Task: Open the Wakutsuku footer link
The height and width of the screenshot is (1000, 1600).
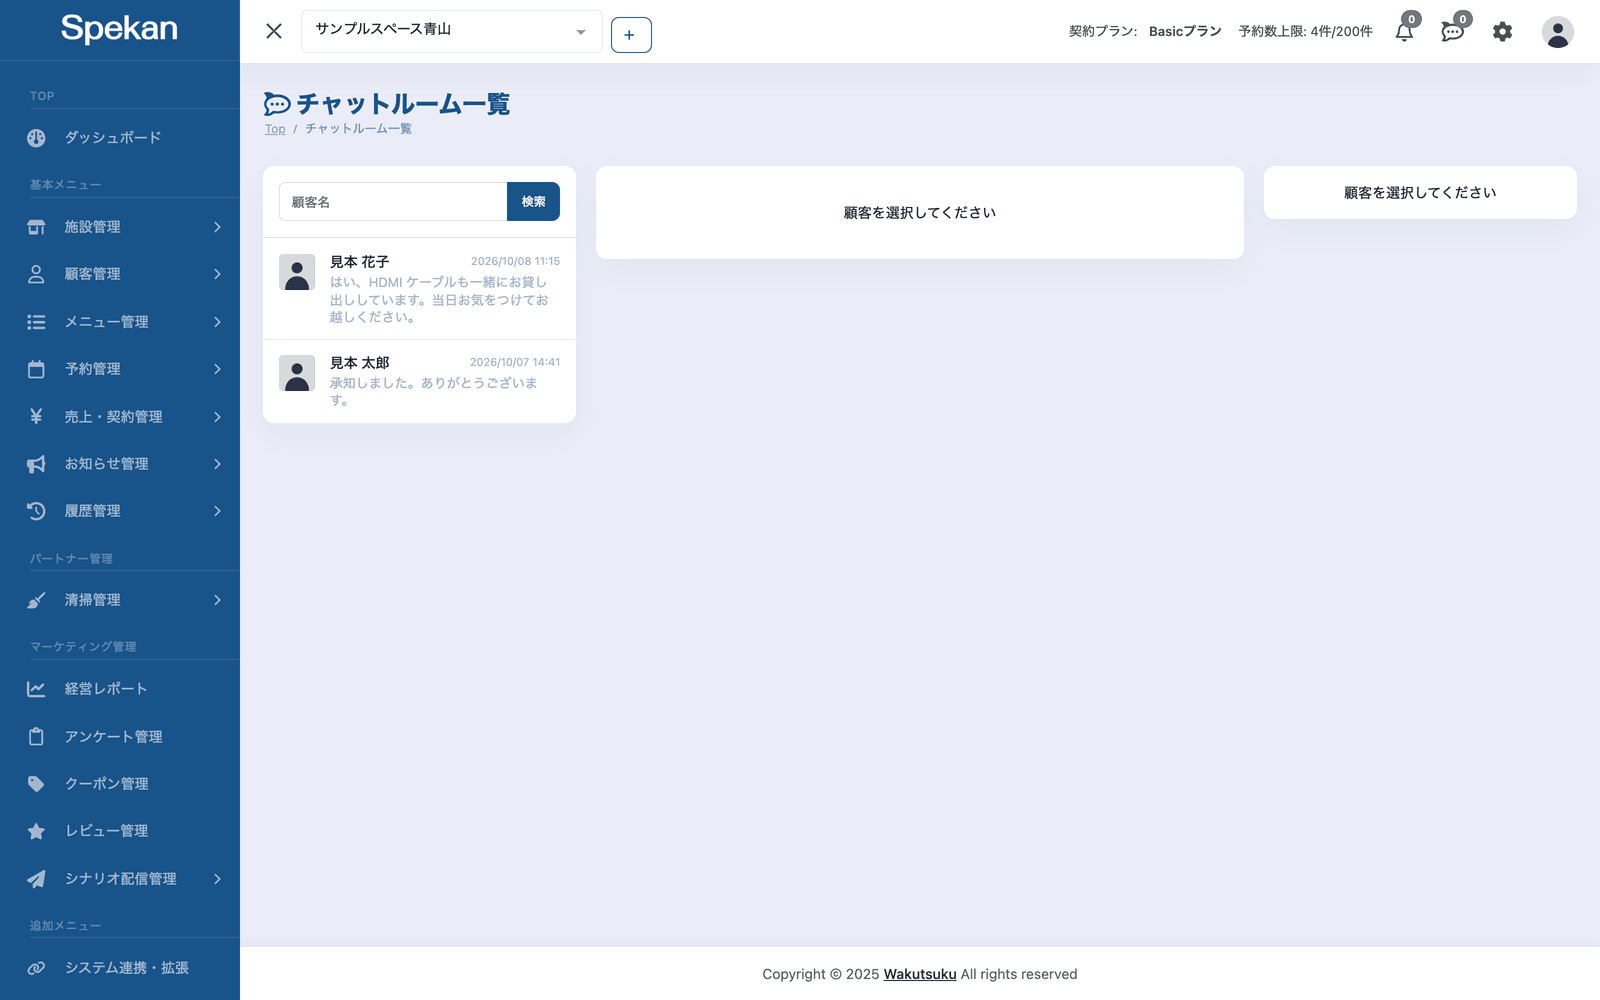Action: [x=920, y=974]
